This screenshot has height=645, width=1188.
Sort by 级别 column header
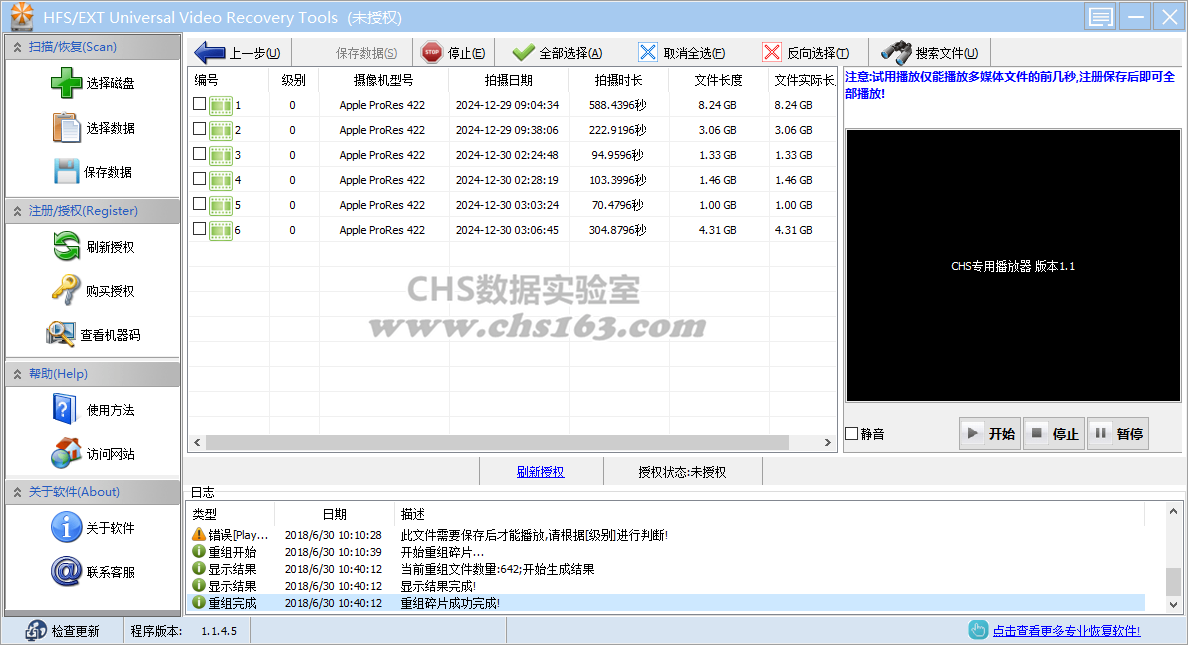(x=293, y=80)
